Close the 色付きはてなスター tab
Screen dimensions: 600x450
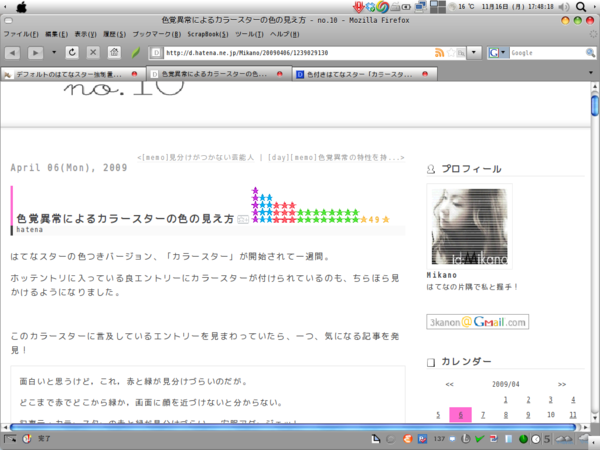click(425, 74)
